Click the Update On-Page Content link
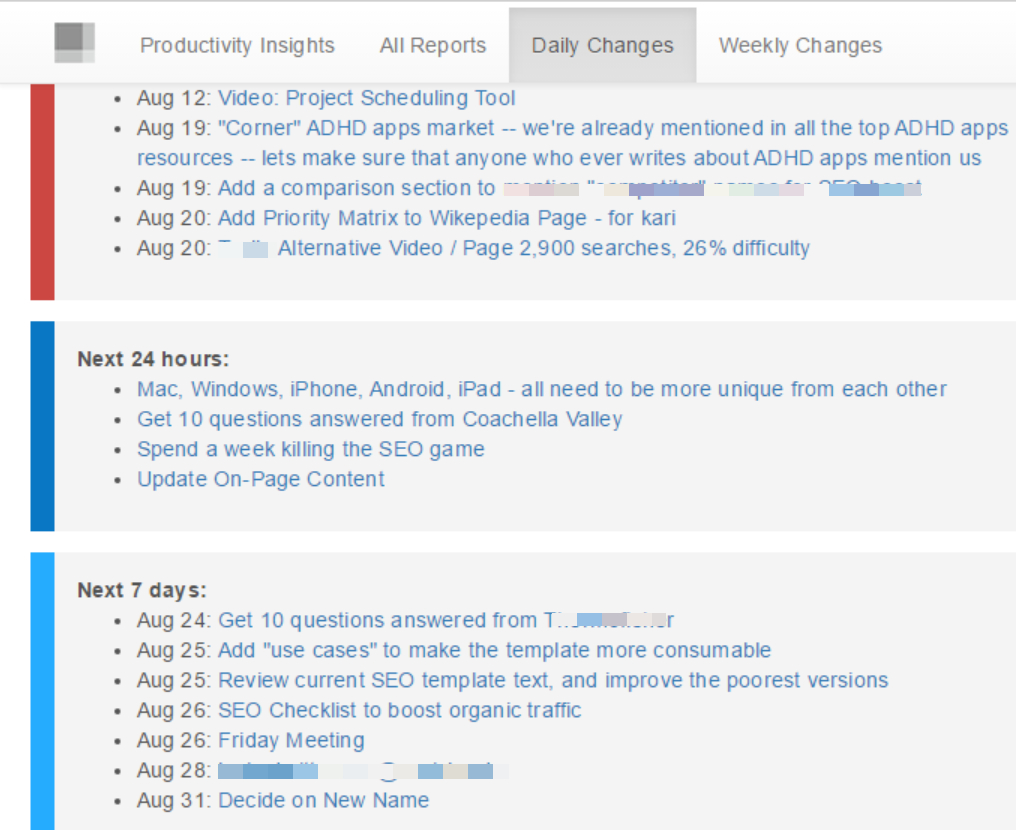The width and height of the screenshot is (1016, 830). click(x=260, y=479)
